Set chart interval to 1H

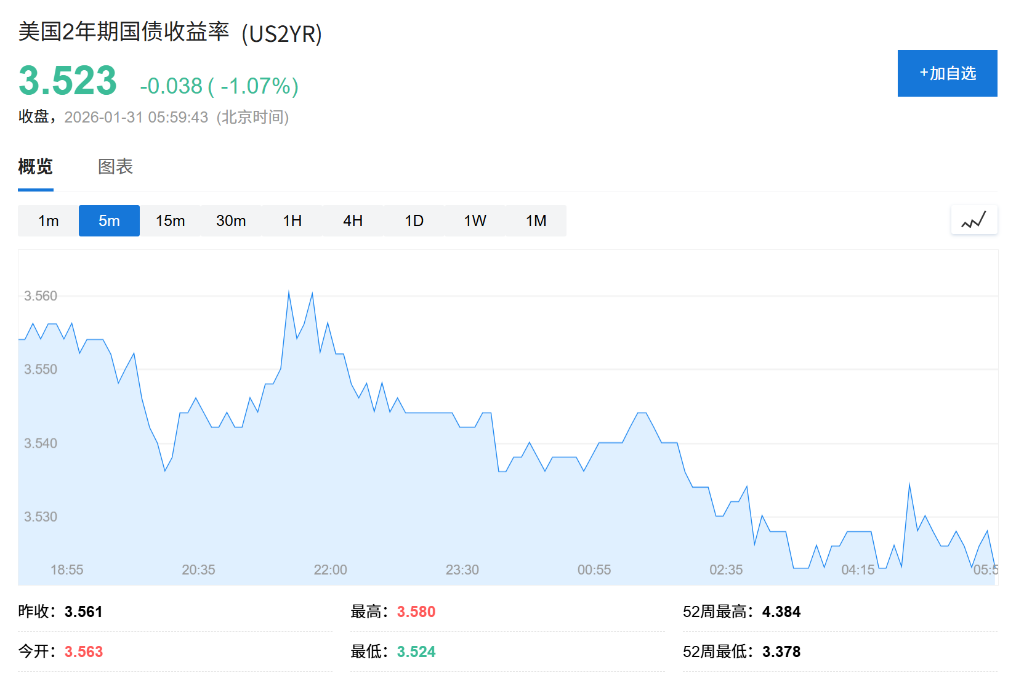[292, 221]
